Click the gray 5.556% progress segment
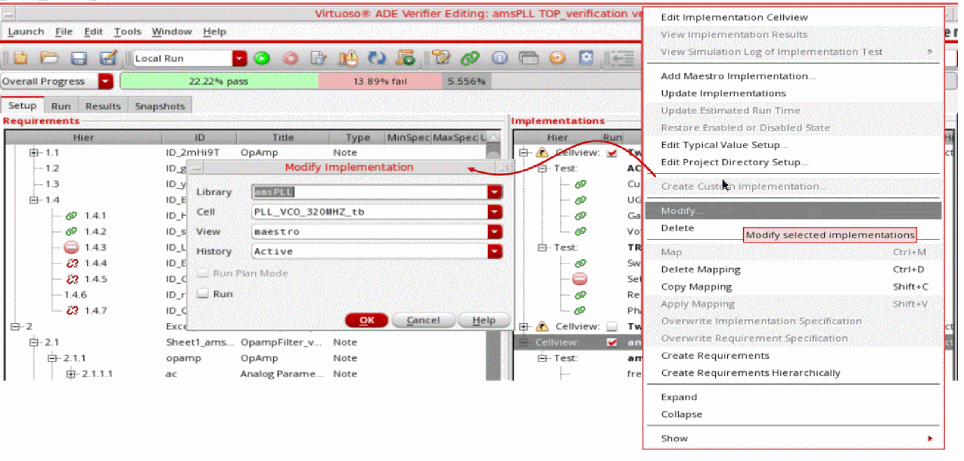Viewport: 964px width, 461px height. (467, 81)
